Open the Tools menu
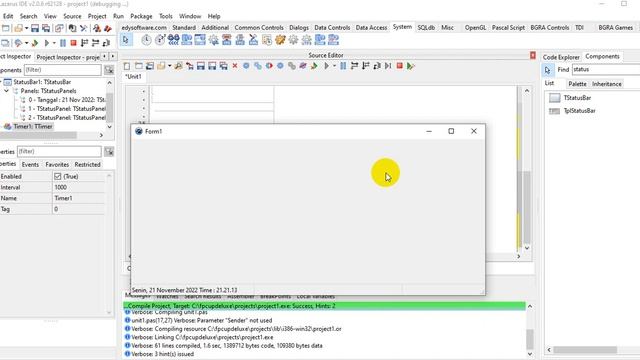This screenshot has height=360, width=640. coord(166,16)
